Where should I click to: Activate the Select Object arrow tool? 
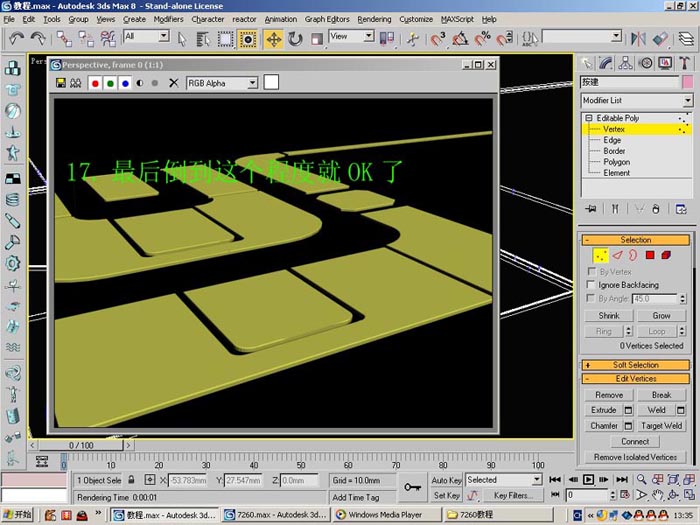click(181, 39)
